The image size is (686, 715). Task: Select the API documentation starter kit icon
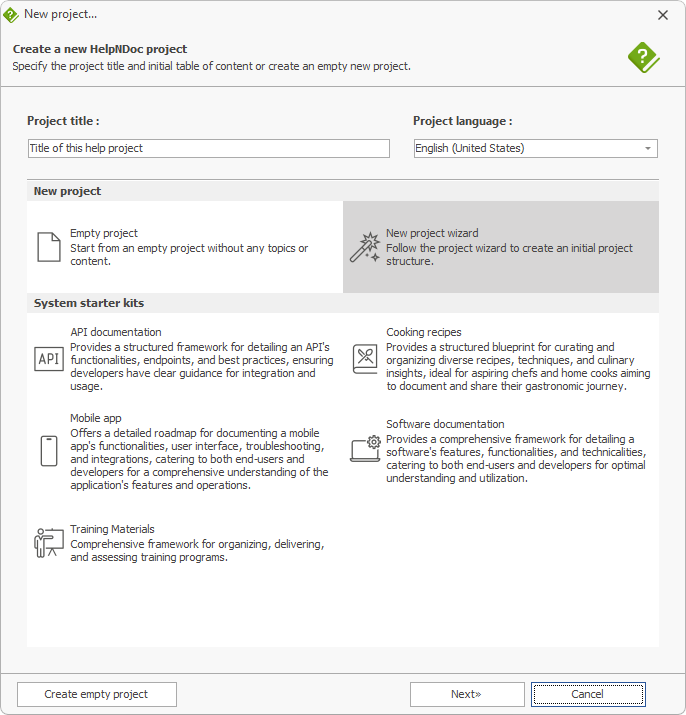(49, 359)
